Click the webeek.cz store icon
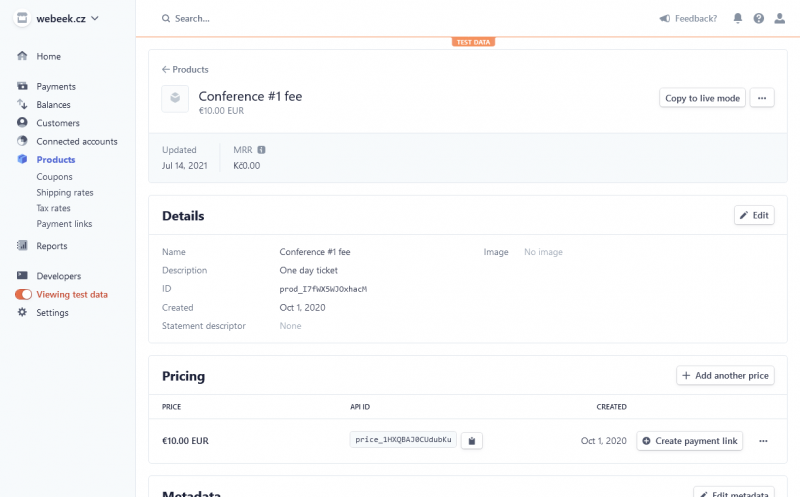 pyautogui.click(x=22, y=18)
